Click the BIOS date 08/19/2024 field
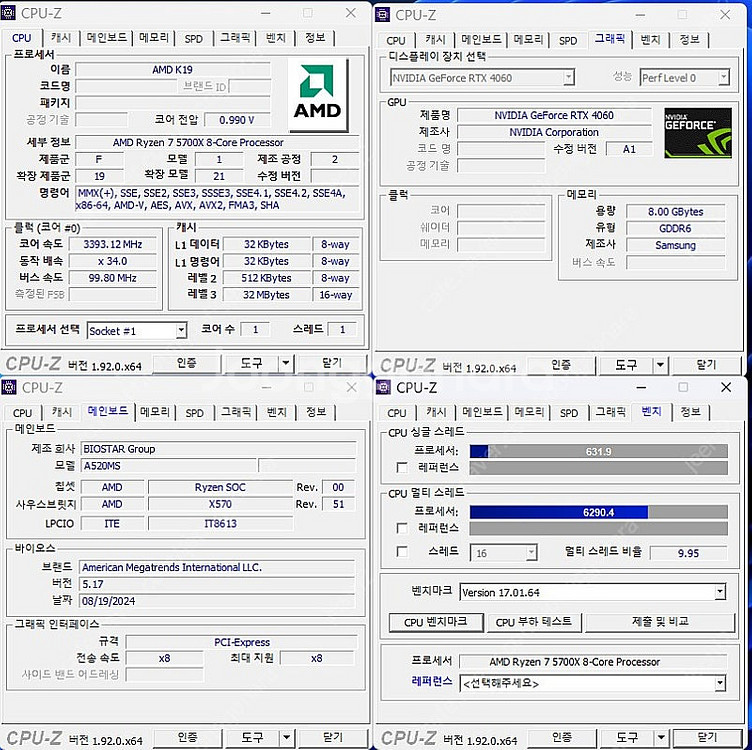Screen dimensions: 752x750 click(217, 601)
